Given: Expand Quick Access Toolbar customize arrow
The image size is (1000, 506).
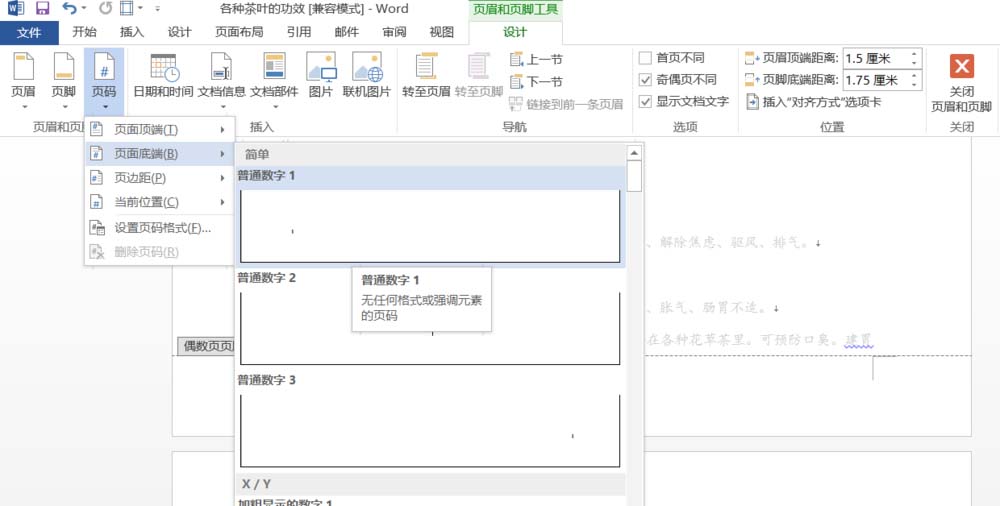Looking at the screenshot, I should pyautogui.click(x=158, y=9).
